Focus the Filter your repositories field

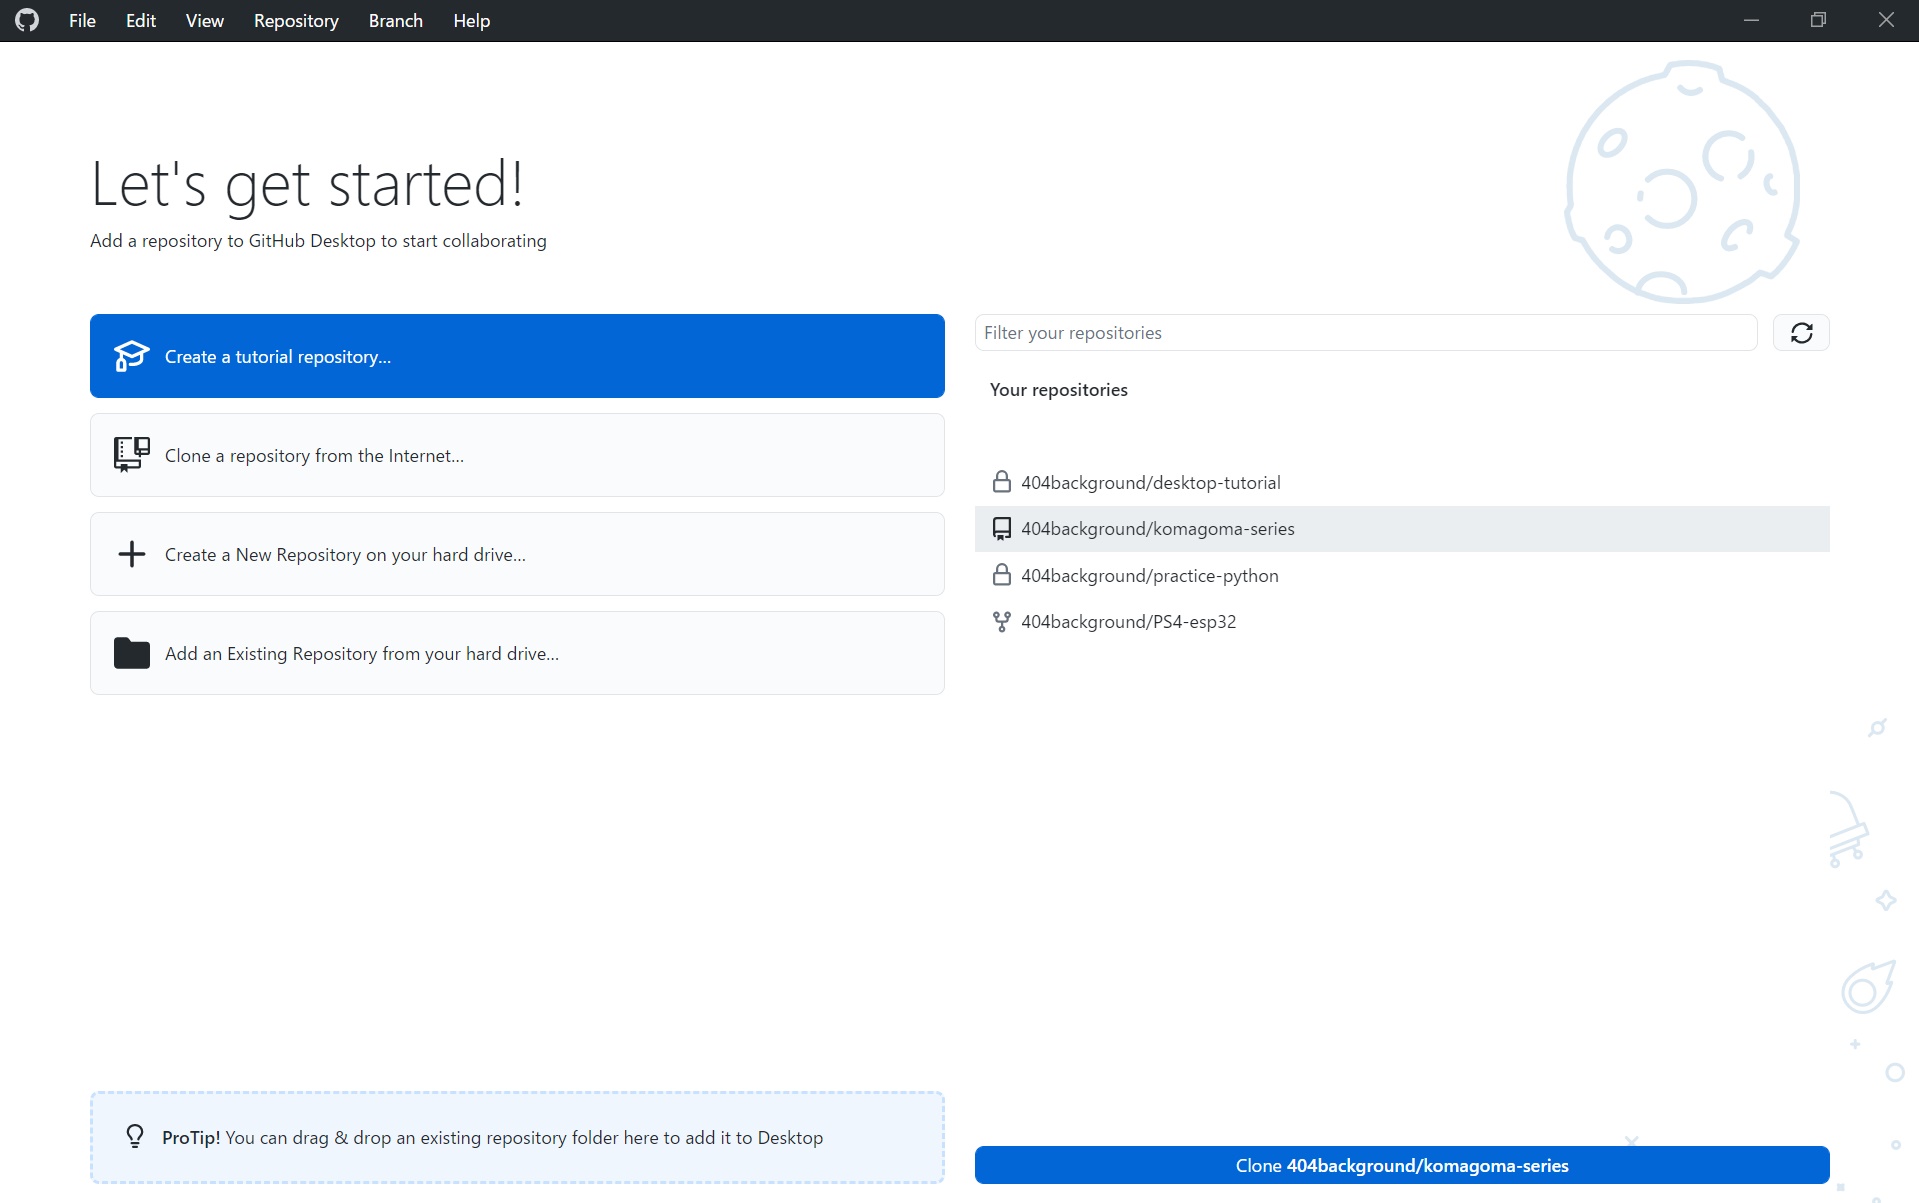pos(1365,333)
